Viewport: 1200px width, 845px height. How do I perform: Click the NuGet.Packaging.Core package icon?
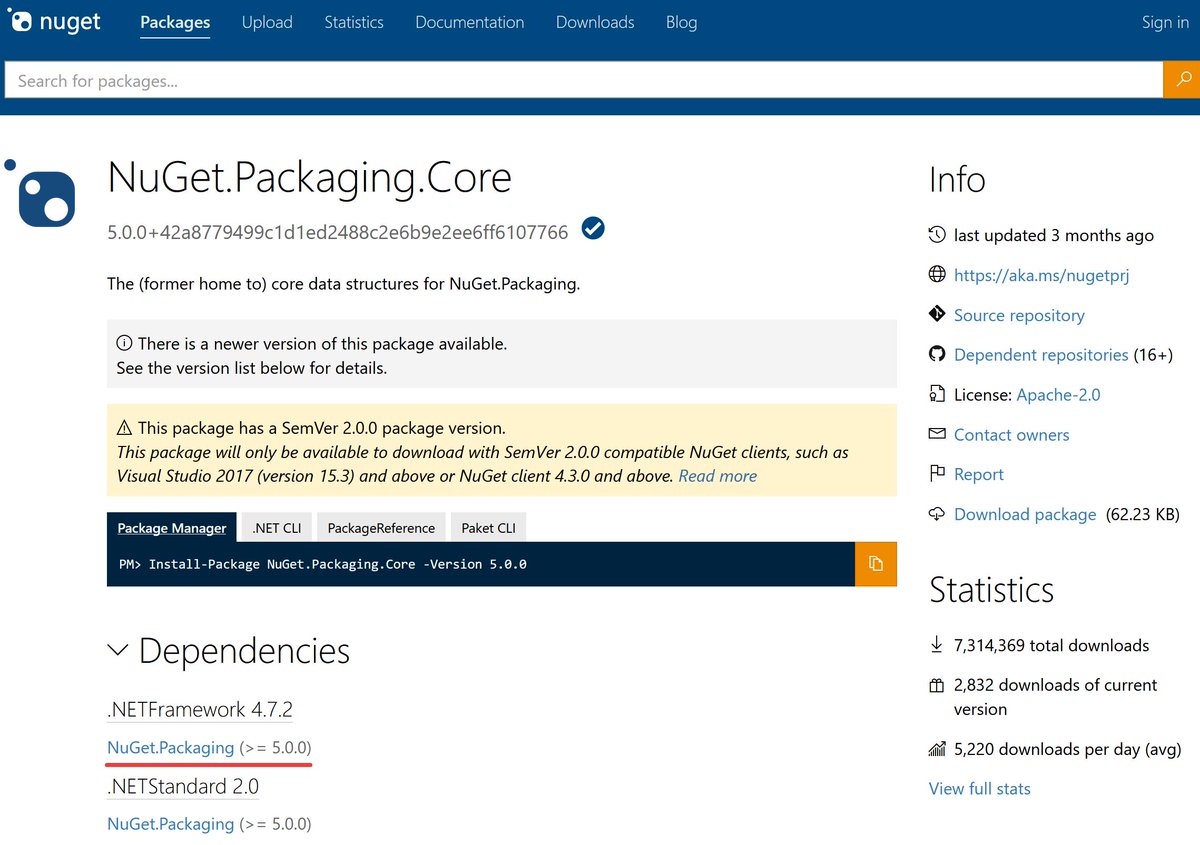(41, 193)
